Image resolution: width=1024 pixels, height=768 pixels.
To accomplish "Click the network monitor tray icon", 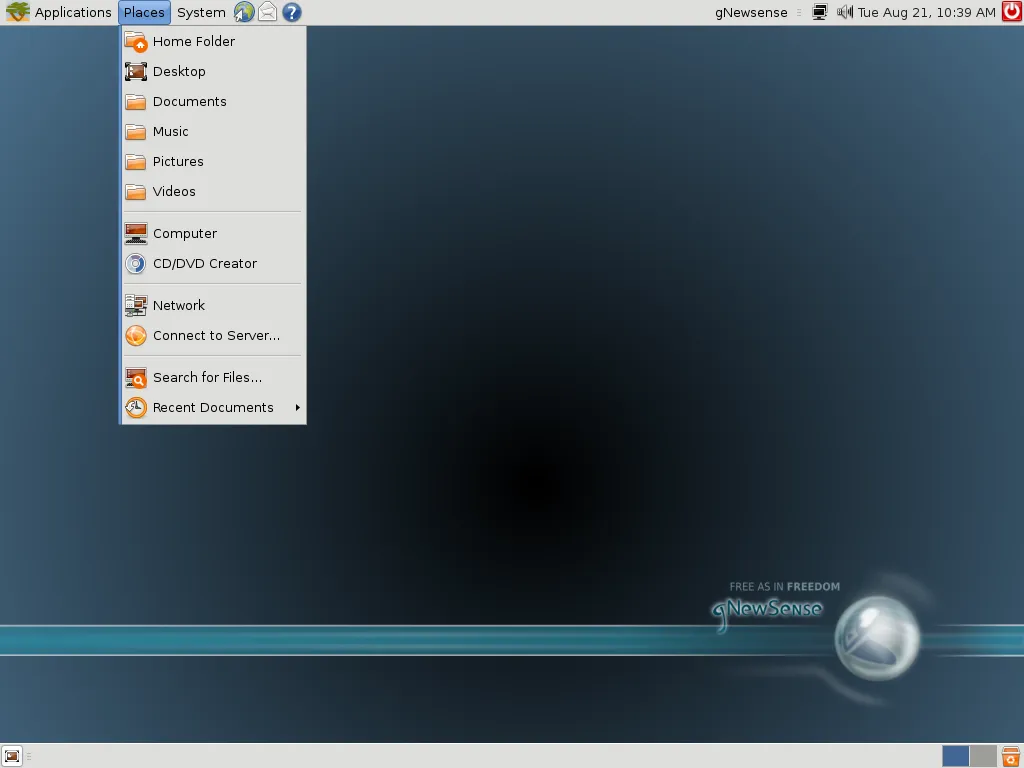I will [820, 12].
